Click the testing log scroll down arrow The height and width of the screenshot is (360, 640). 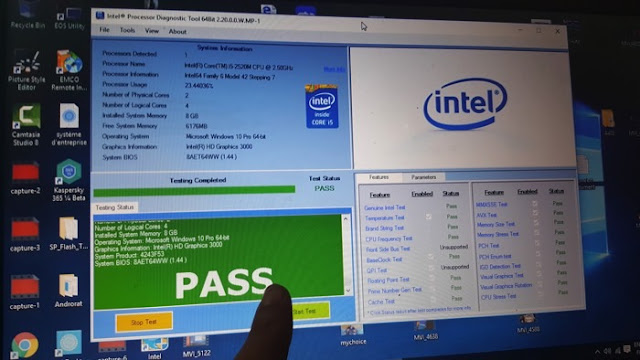pos(348,291)
